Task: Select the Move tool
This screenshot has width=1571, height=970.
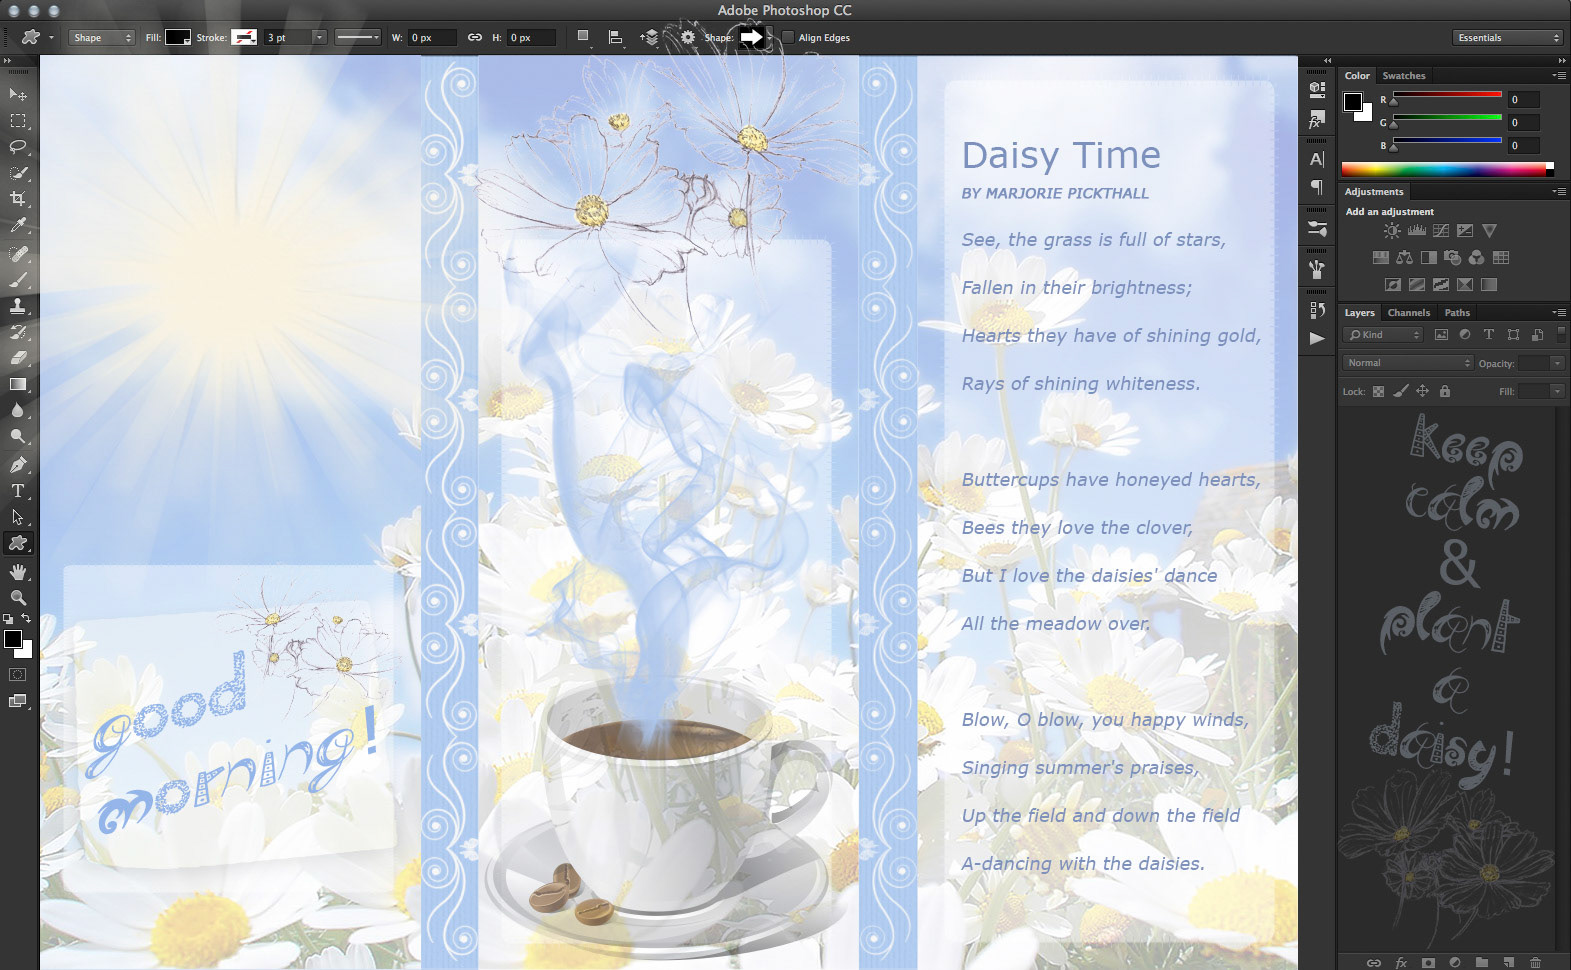Action: tap(18, 94)
